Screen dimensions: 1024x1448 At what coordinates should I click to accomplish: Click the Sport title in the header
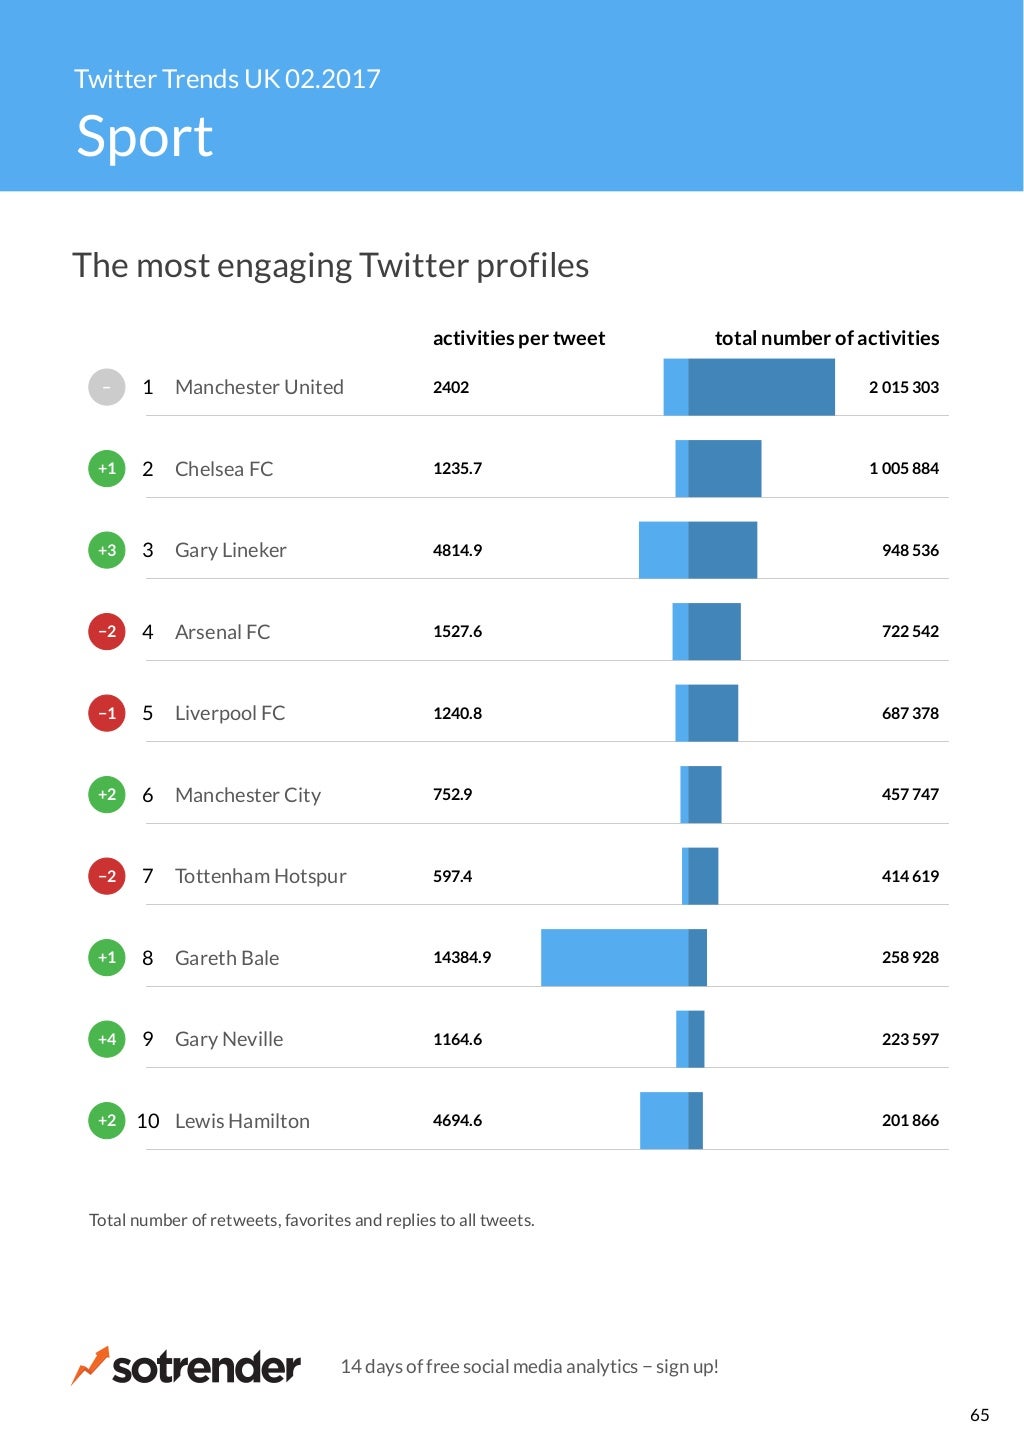(145, 137)
